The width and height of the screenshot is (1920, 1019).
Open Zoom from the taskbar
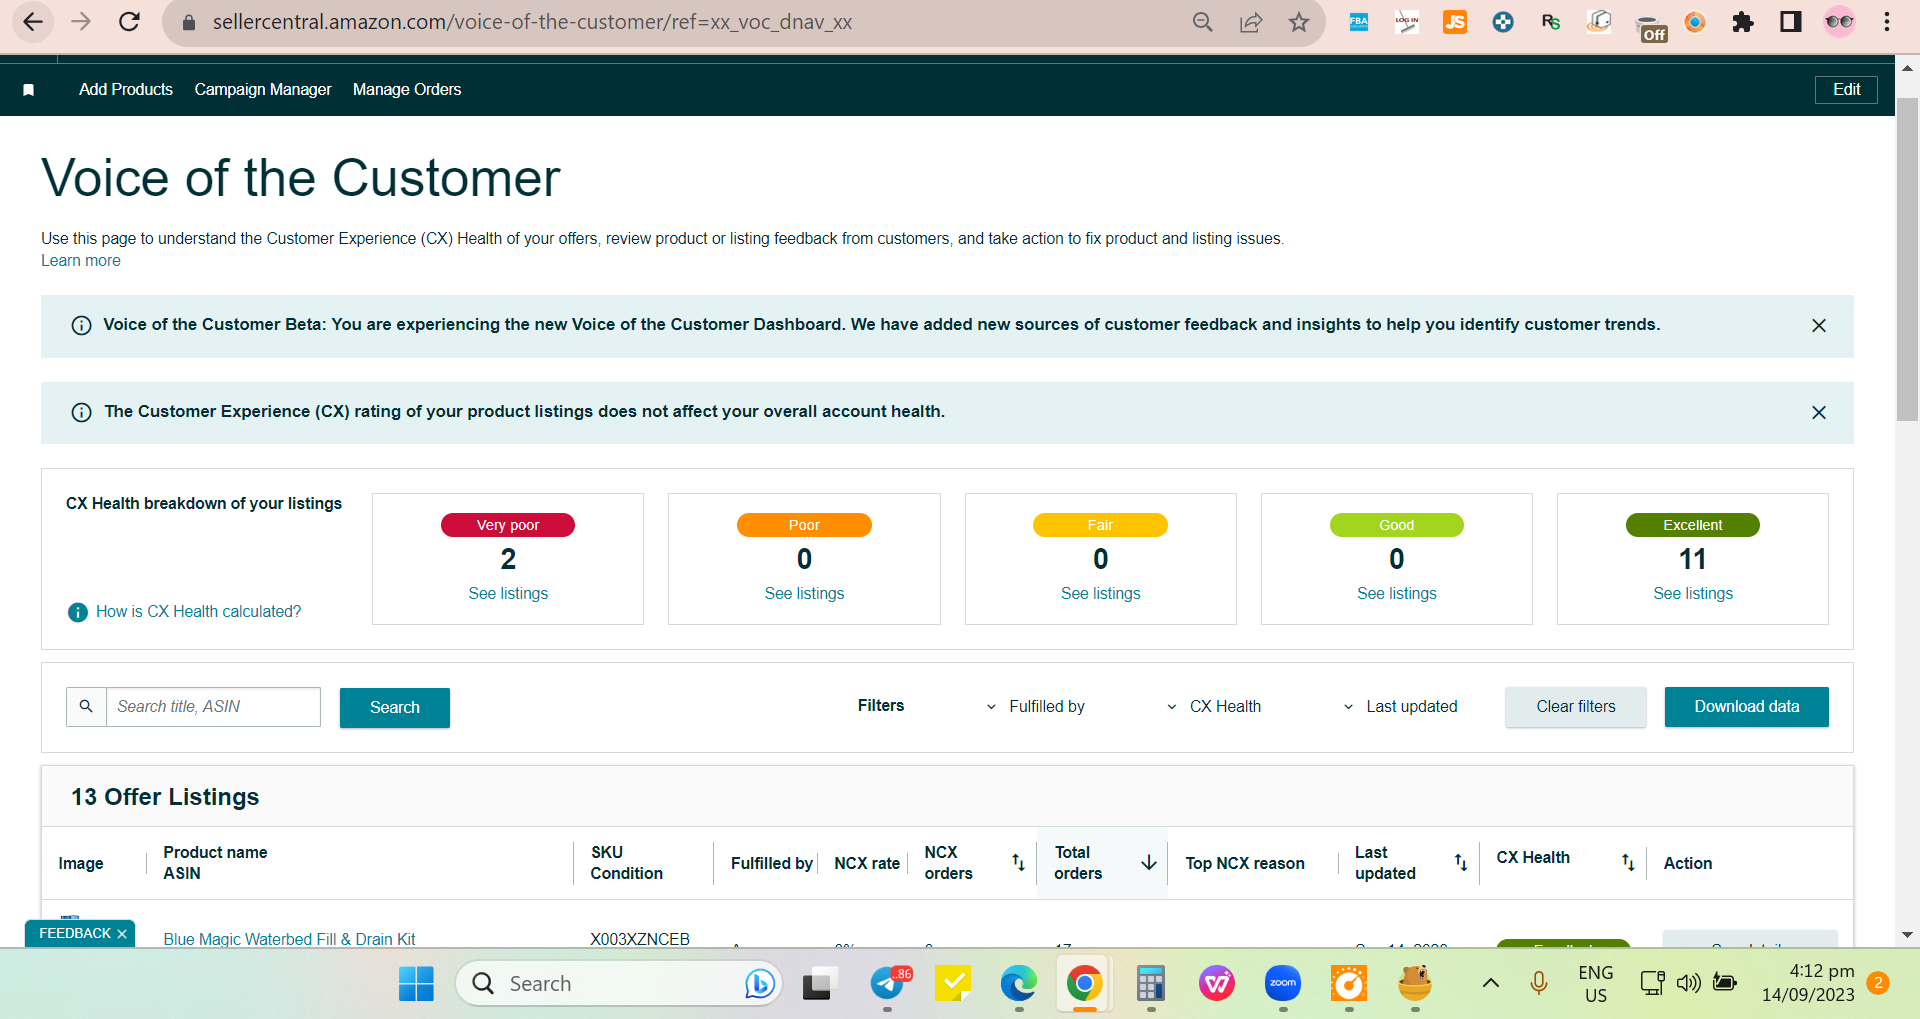[1283, 984]
